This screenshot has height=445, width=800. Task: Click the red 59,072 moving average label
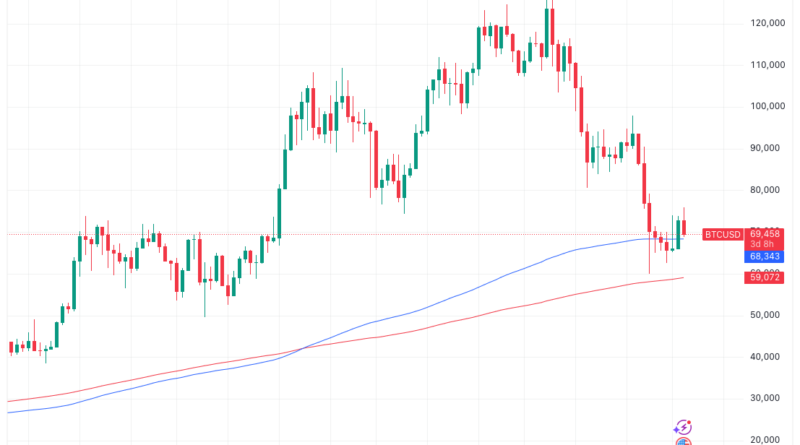pyautogui.click(x=765, y=277)
